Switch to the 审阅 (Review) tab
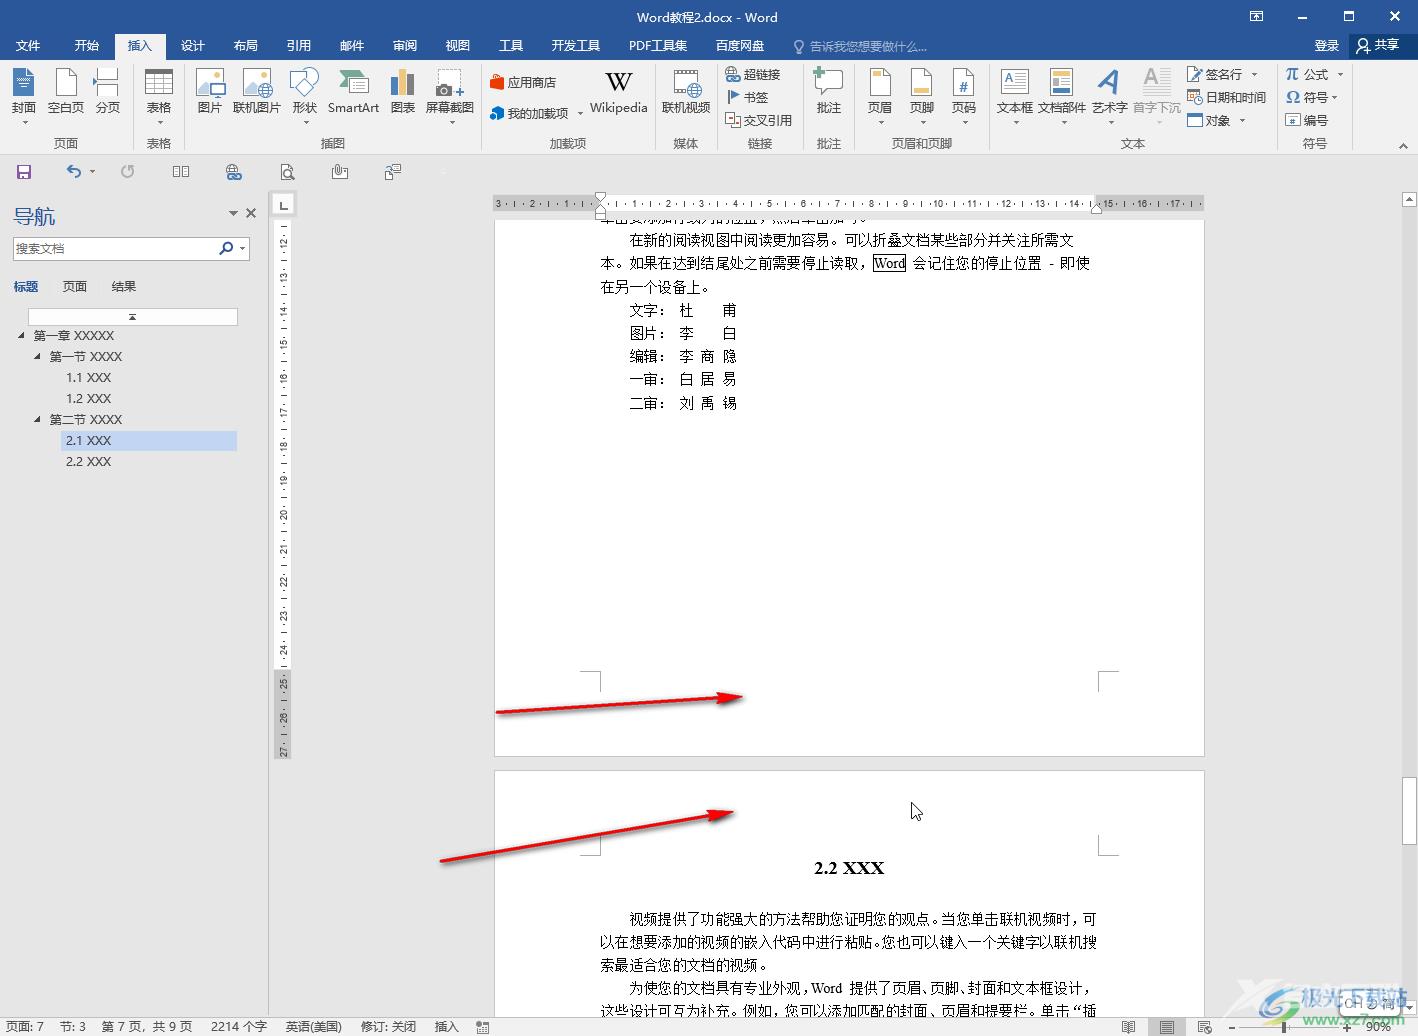1418x1036 pixels. click(405, 45)
